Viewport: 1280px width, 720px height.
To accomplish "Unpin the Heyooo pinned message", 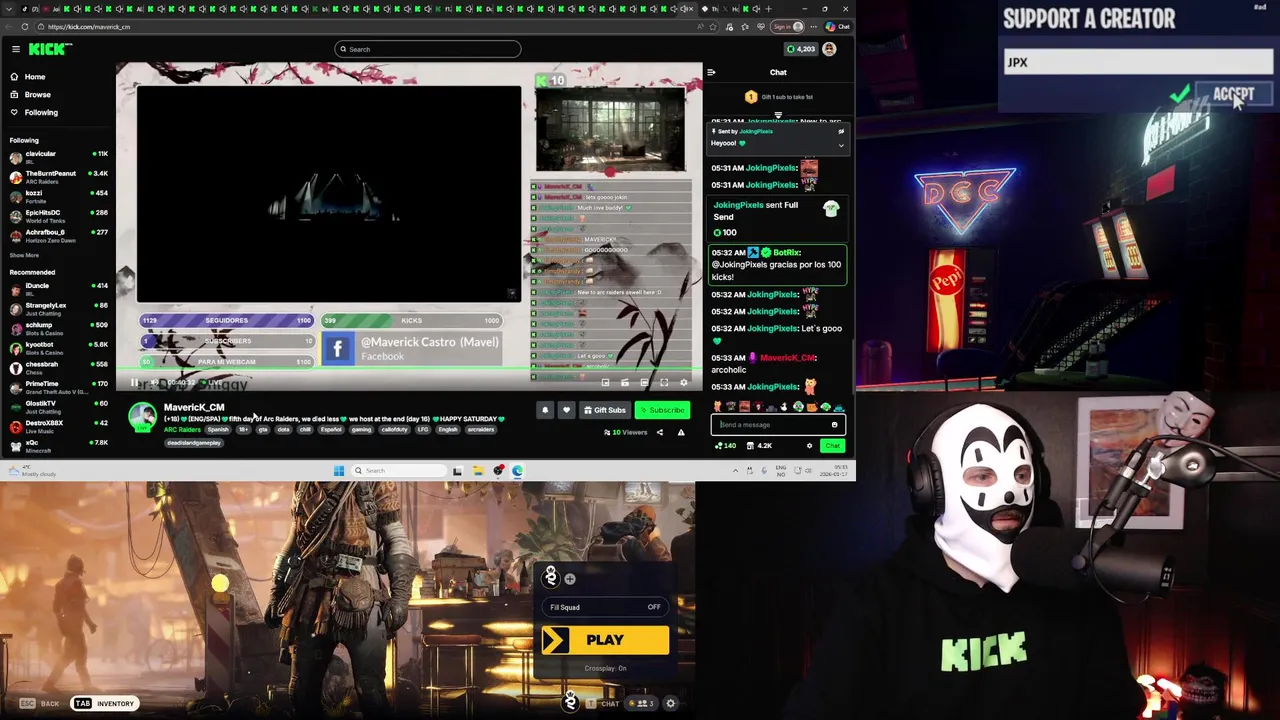I will click(841, 131).
